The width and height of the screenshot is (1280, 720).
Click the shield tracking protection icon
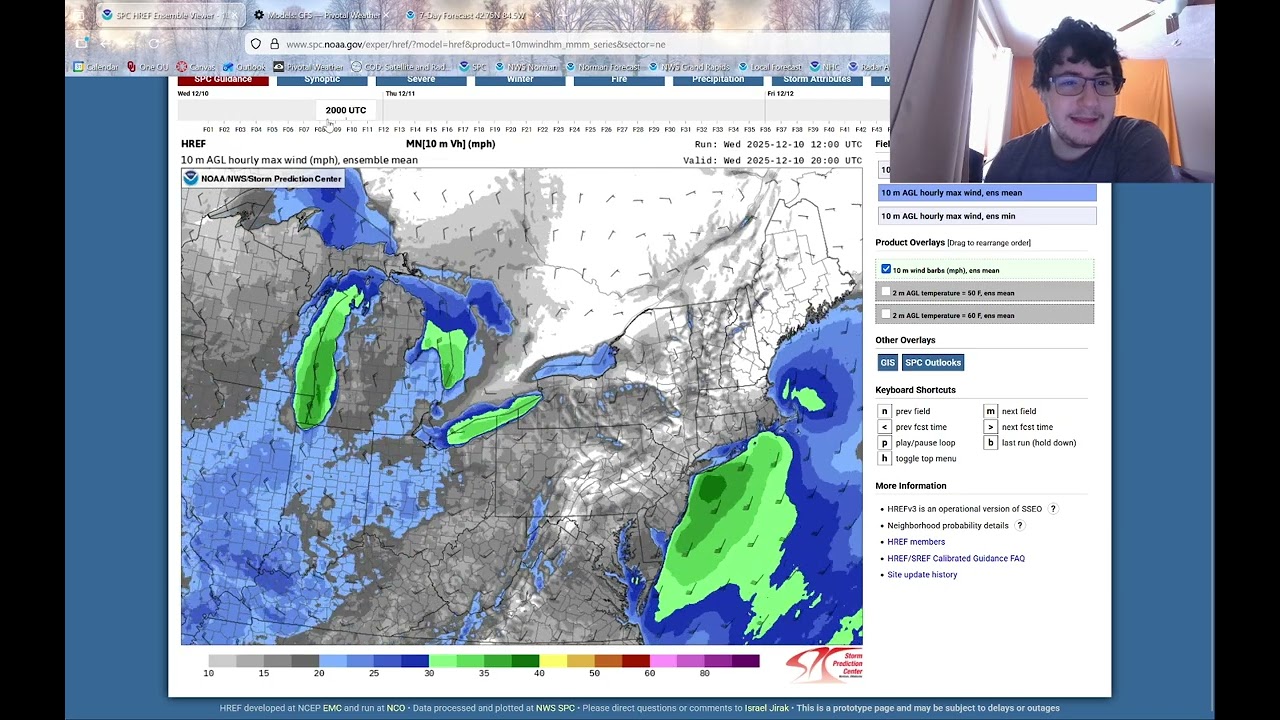[256, 44]
